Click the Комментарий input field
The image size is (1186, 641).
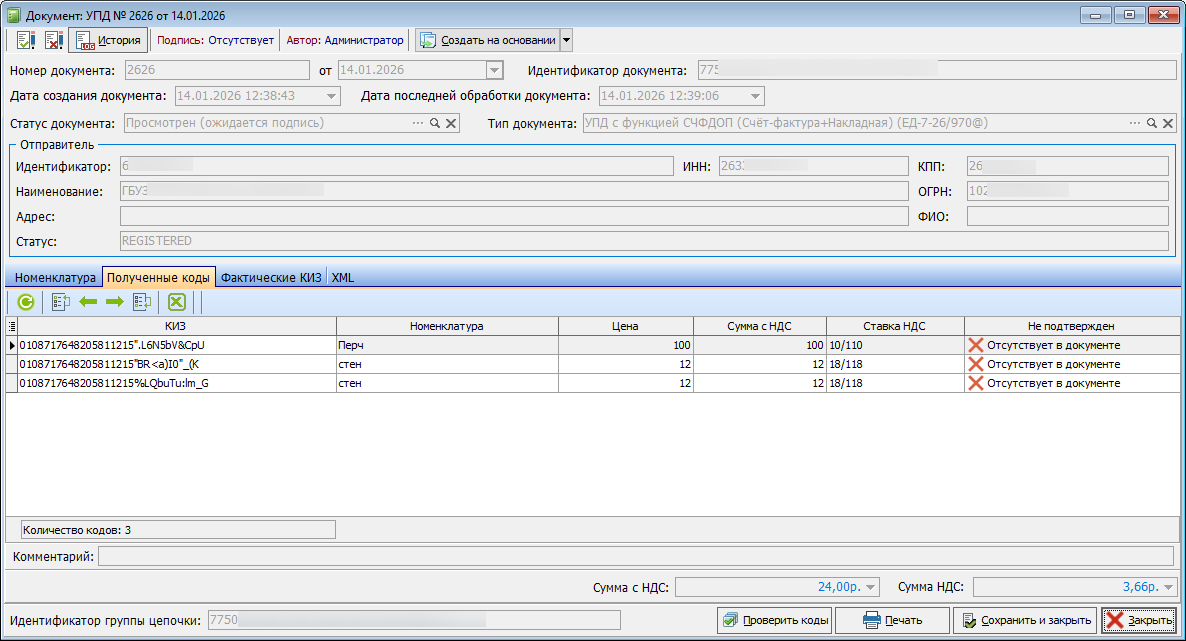(x=635, y=556)
